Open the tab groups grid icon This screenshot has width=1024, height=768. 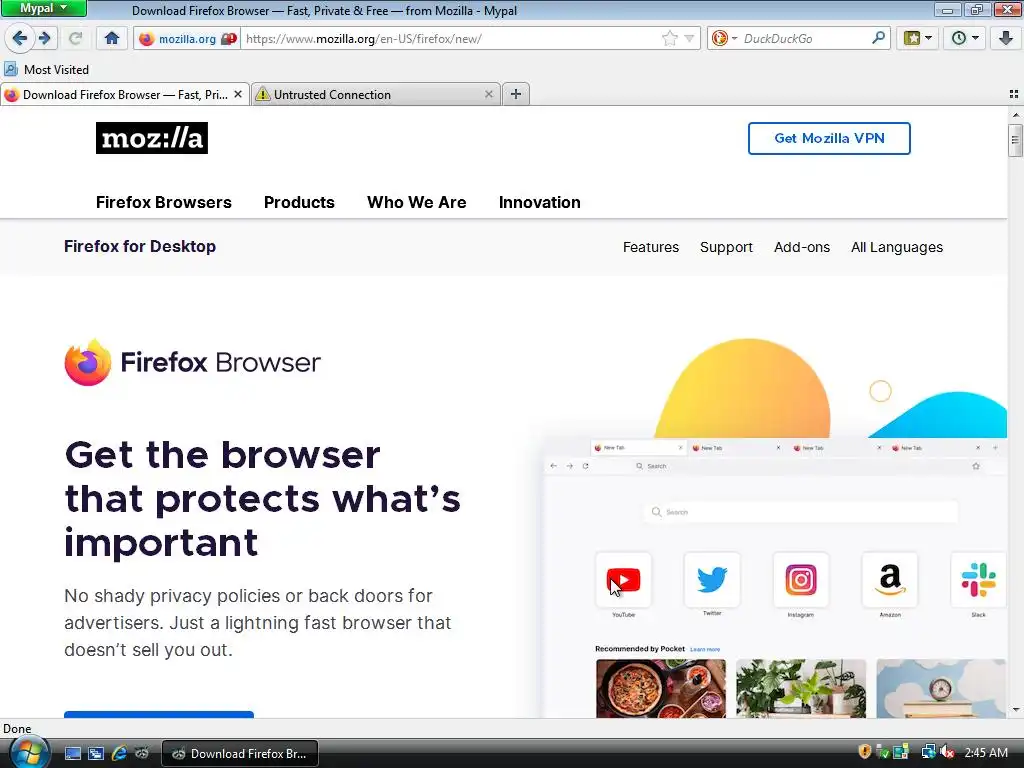tap(1014, 94)
